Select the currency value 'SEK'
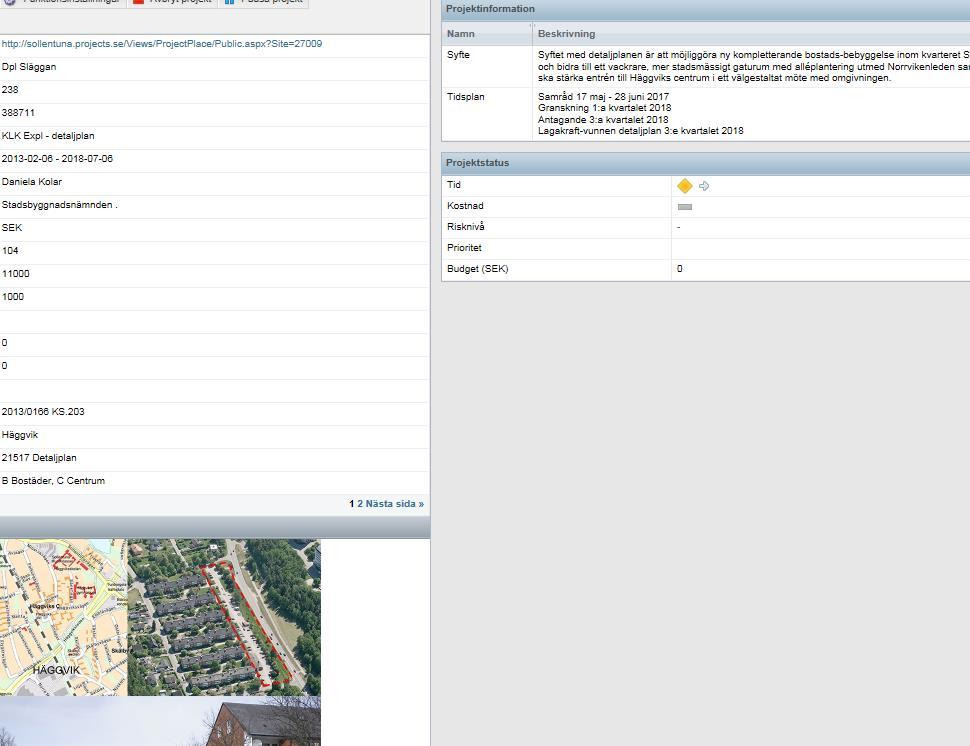Viewport: 970px width, 746px height. tap(12, 228)
